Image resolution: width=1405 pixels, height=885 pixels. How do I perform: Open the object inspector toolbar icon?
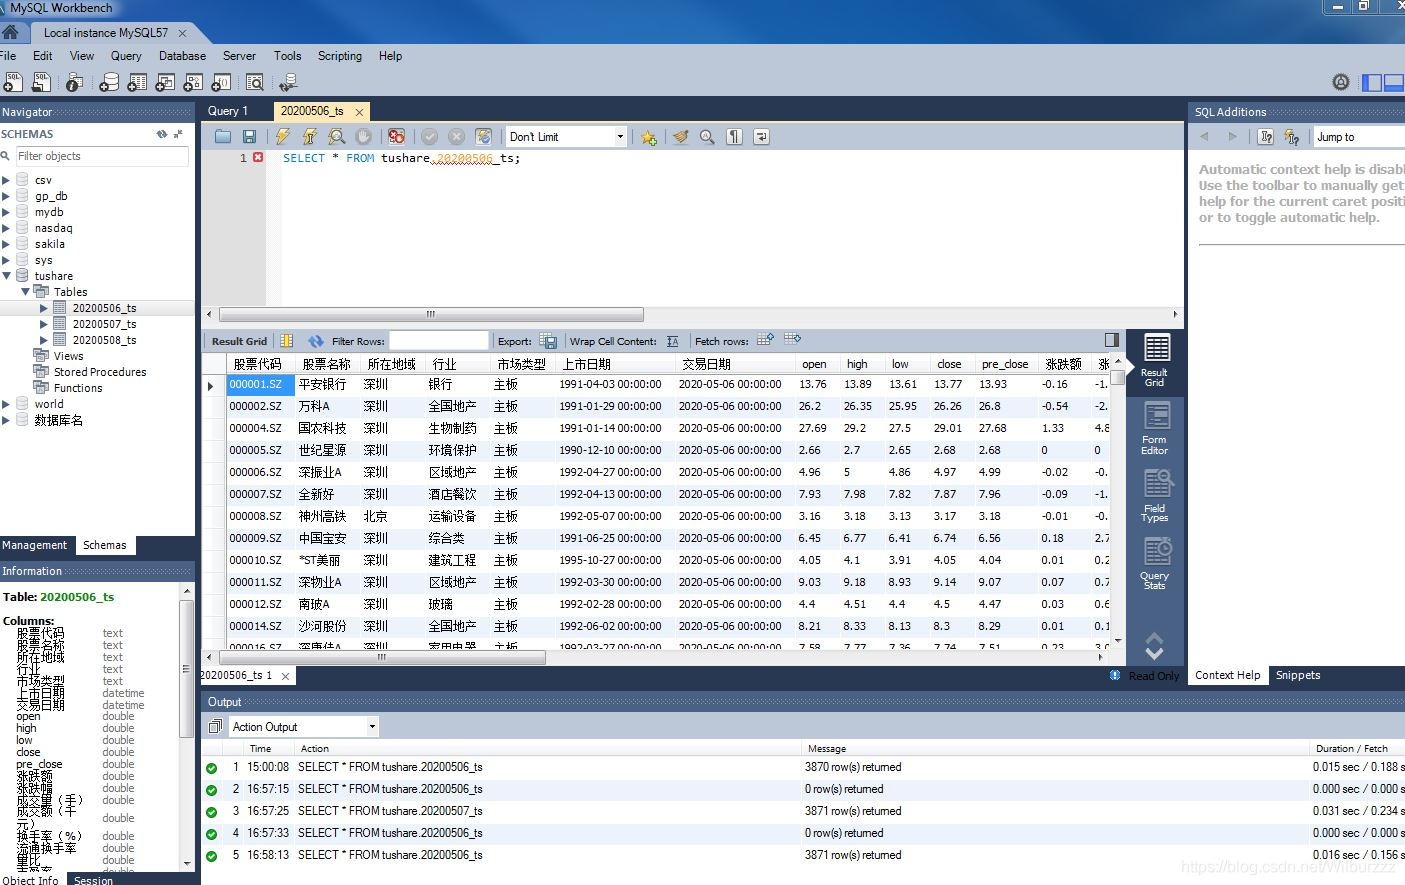[74, 82]
